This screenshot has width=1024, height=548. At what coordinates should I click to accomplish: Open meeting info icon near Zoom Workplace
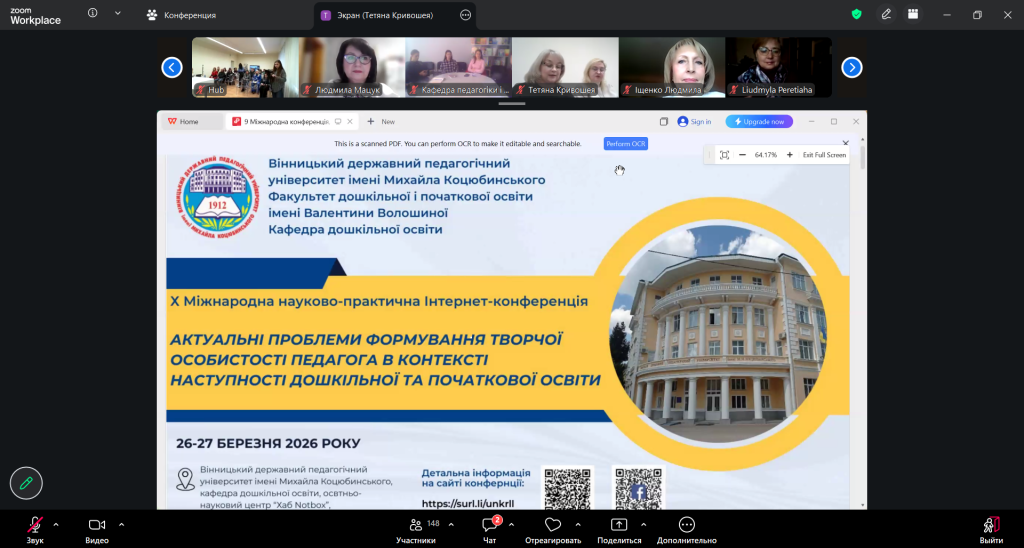point(93,14)
